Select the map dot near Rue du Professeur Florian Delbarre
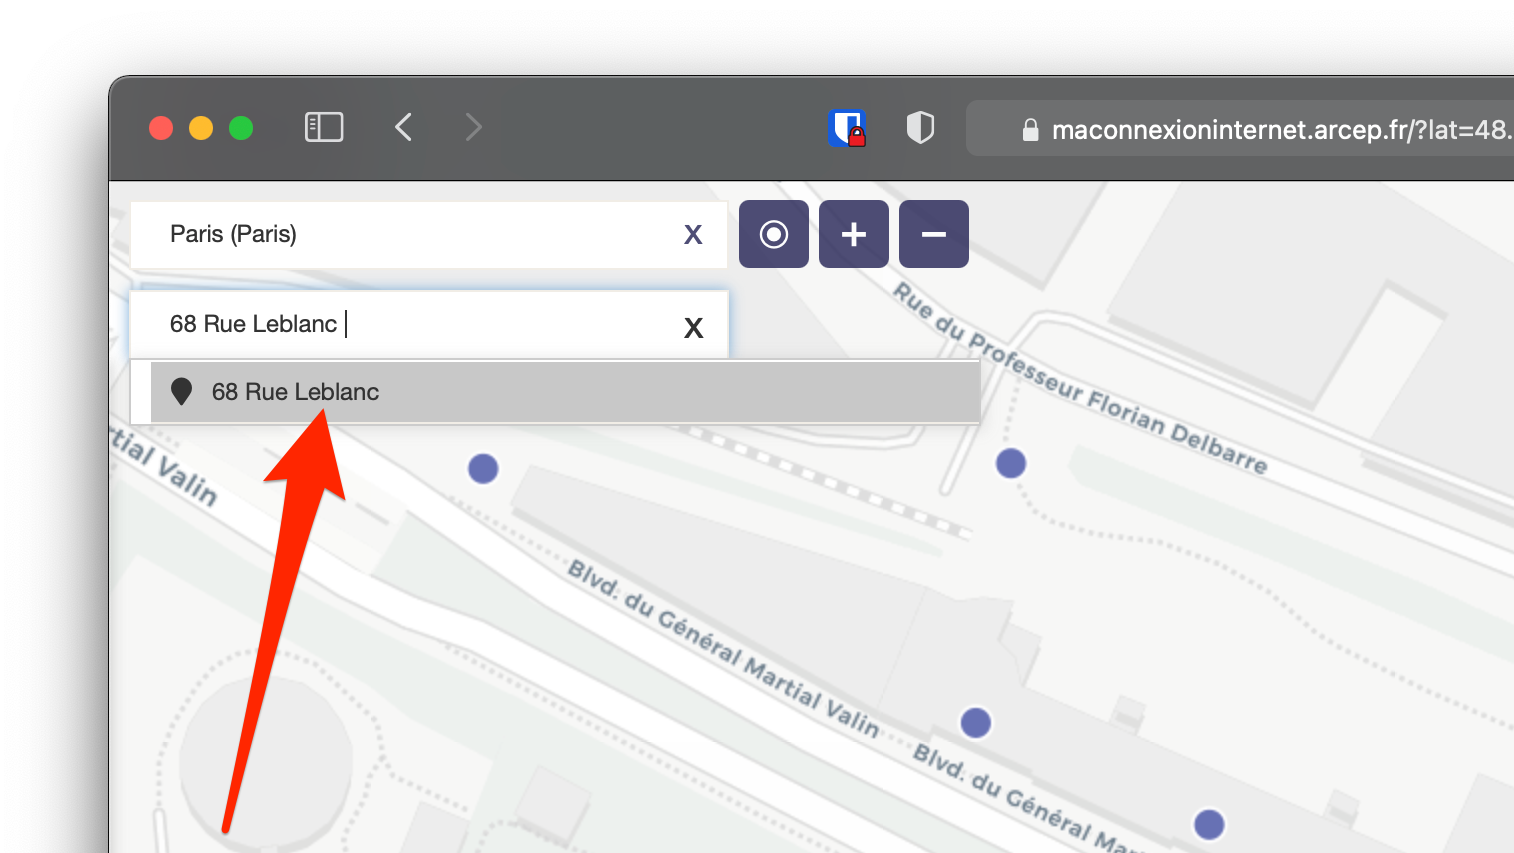 (x=1011, y=463)
